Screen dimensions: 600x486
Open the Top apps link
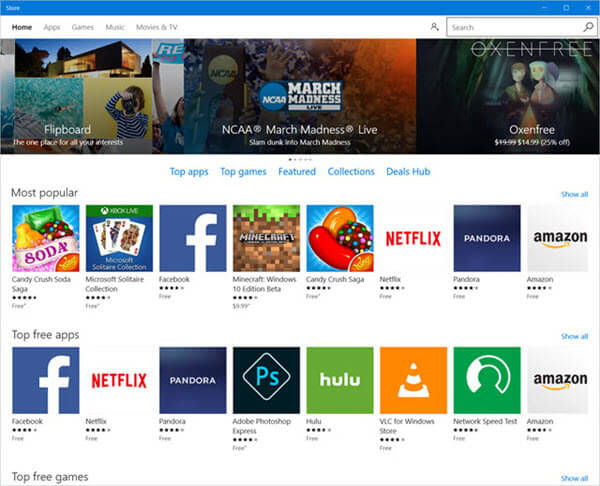click(189, 172)
